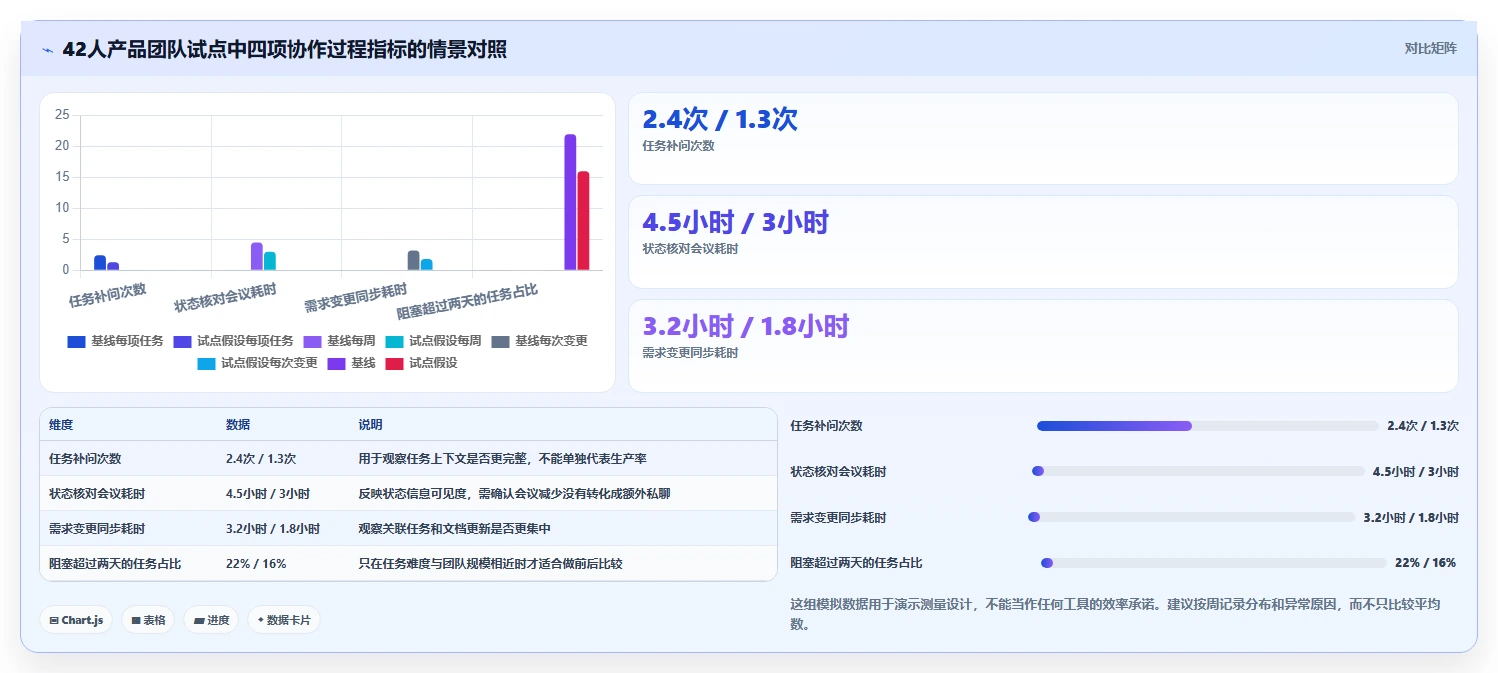This screenshot has height=673, width=1498.
Task: Click description starting 用于观察任务上下文是否更完整
Action: pos(502,459)
